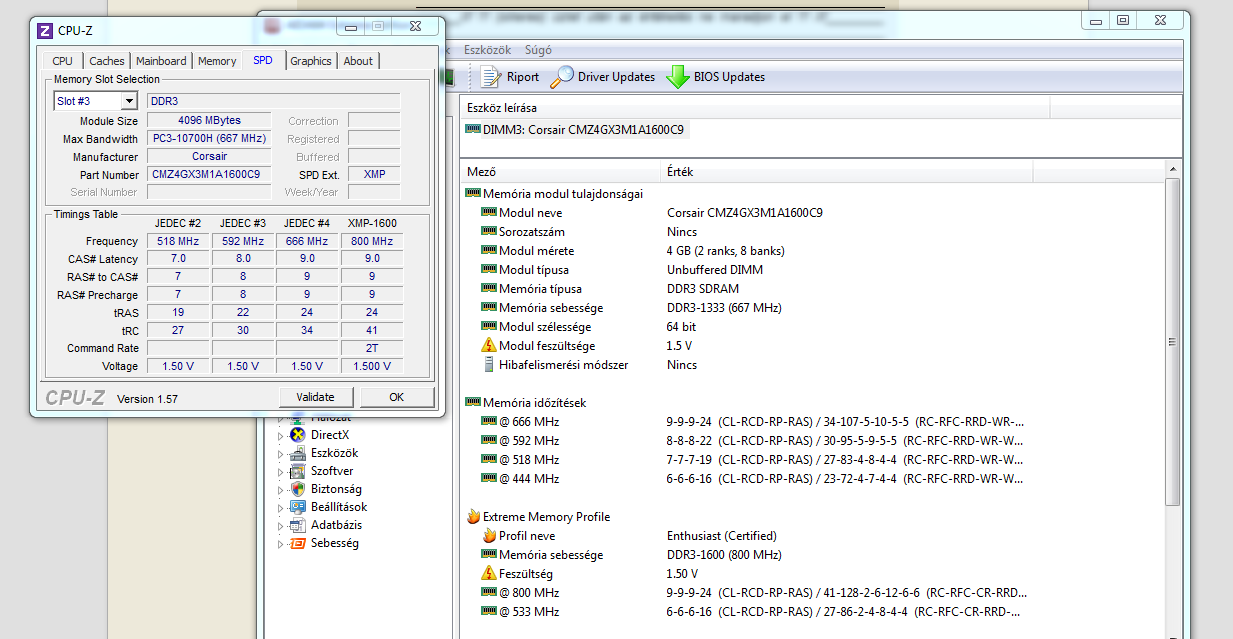Click the Max Bandwidth field PC3-10700H
Screen dimensions: 1233x639
tap(209, 138)
